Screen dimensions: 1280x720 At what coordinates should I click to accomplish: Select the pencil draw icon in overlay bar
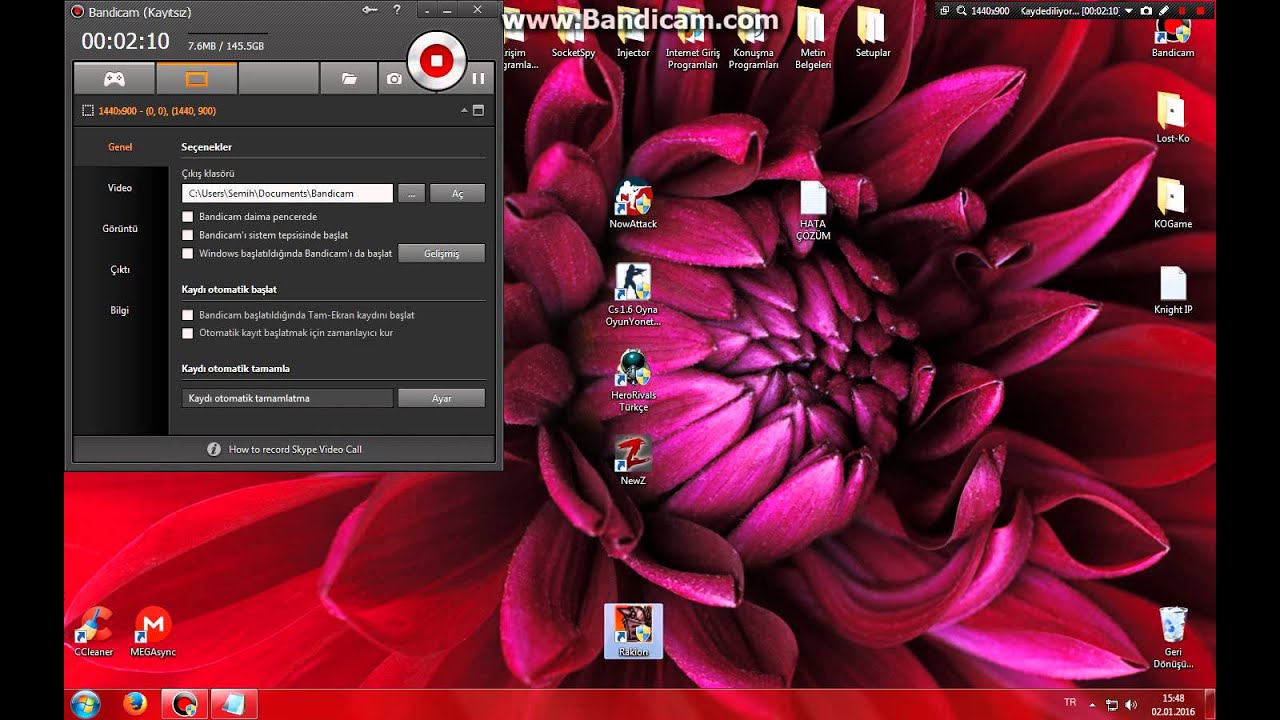[x=1164, y=10]
